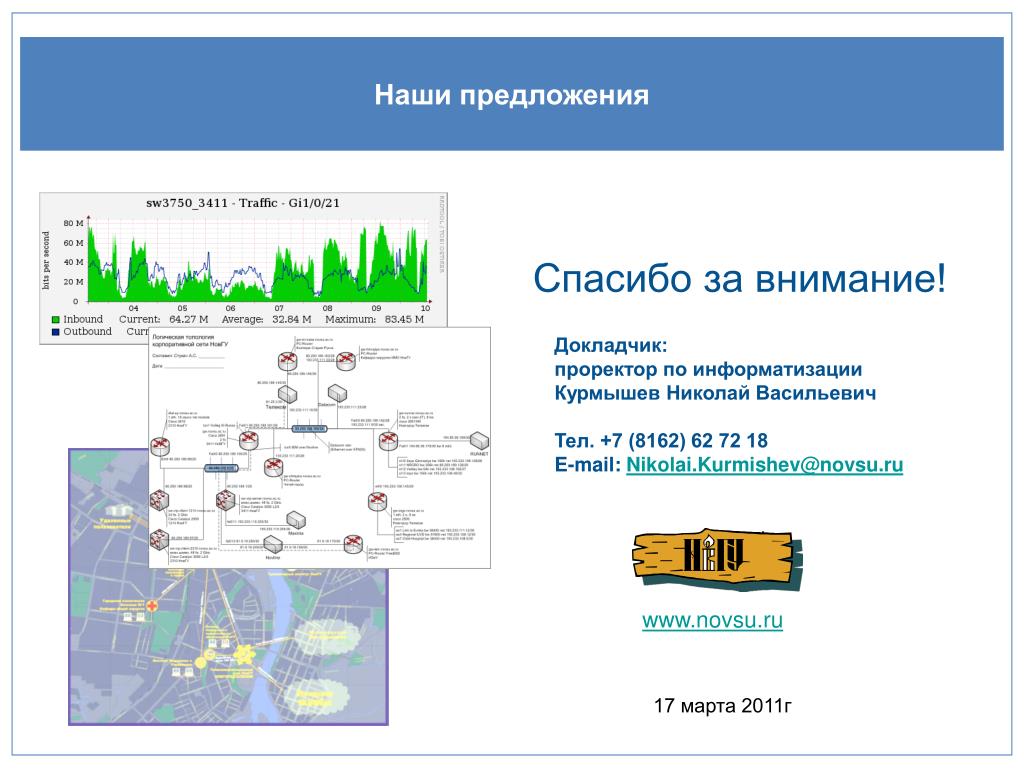Viewport: 1024px width, 768px height.
Task: Click the RUNNET node in topology diagram
Action: pos(479,441)
